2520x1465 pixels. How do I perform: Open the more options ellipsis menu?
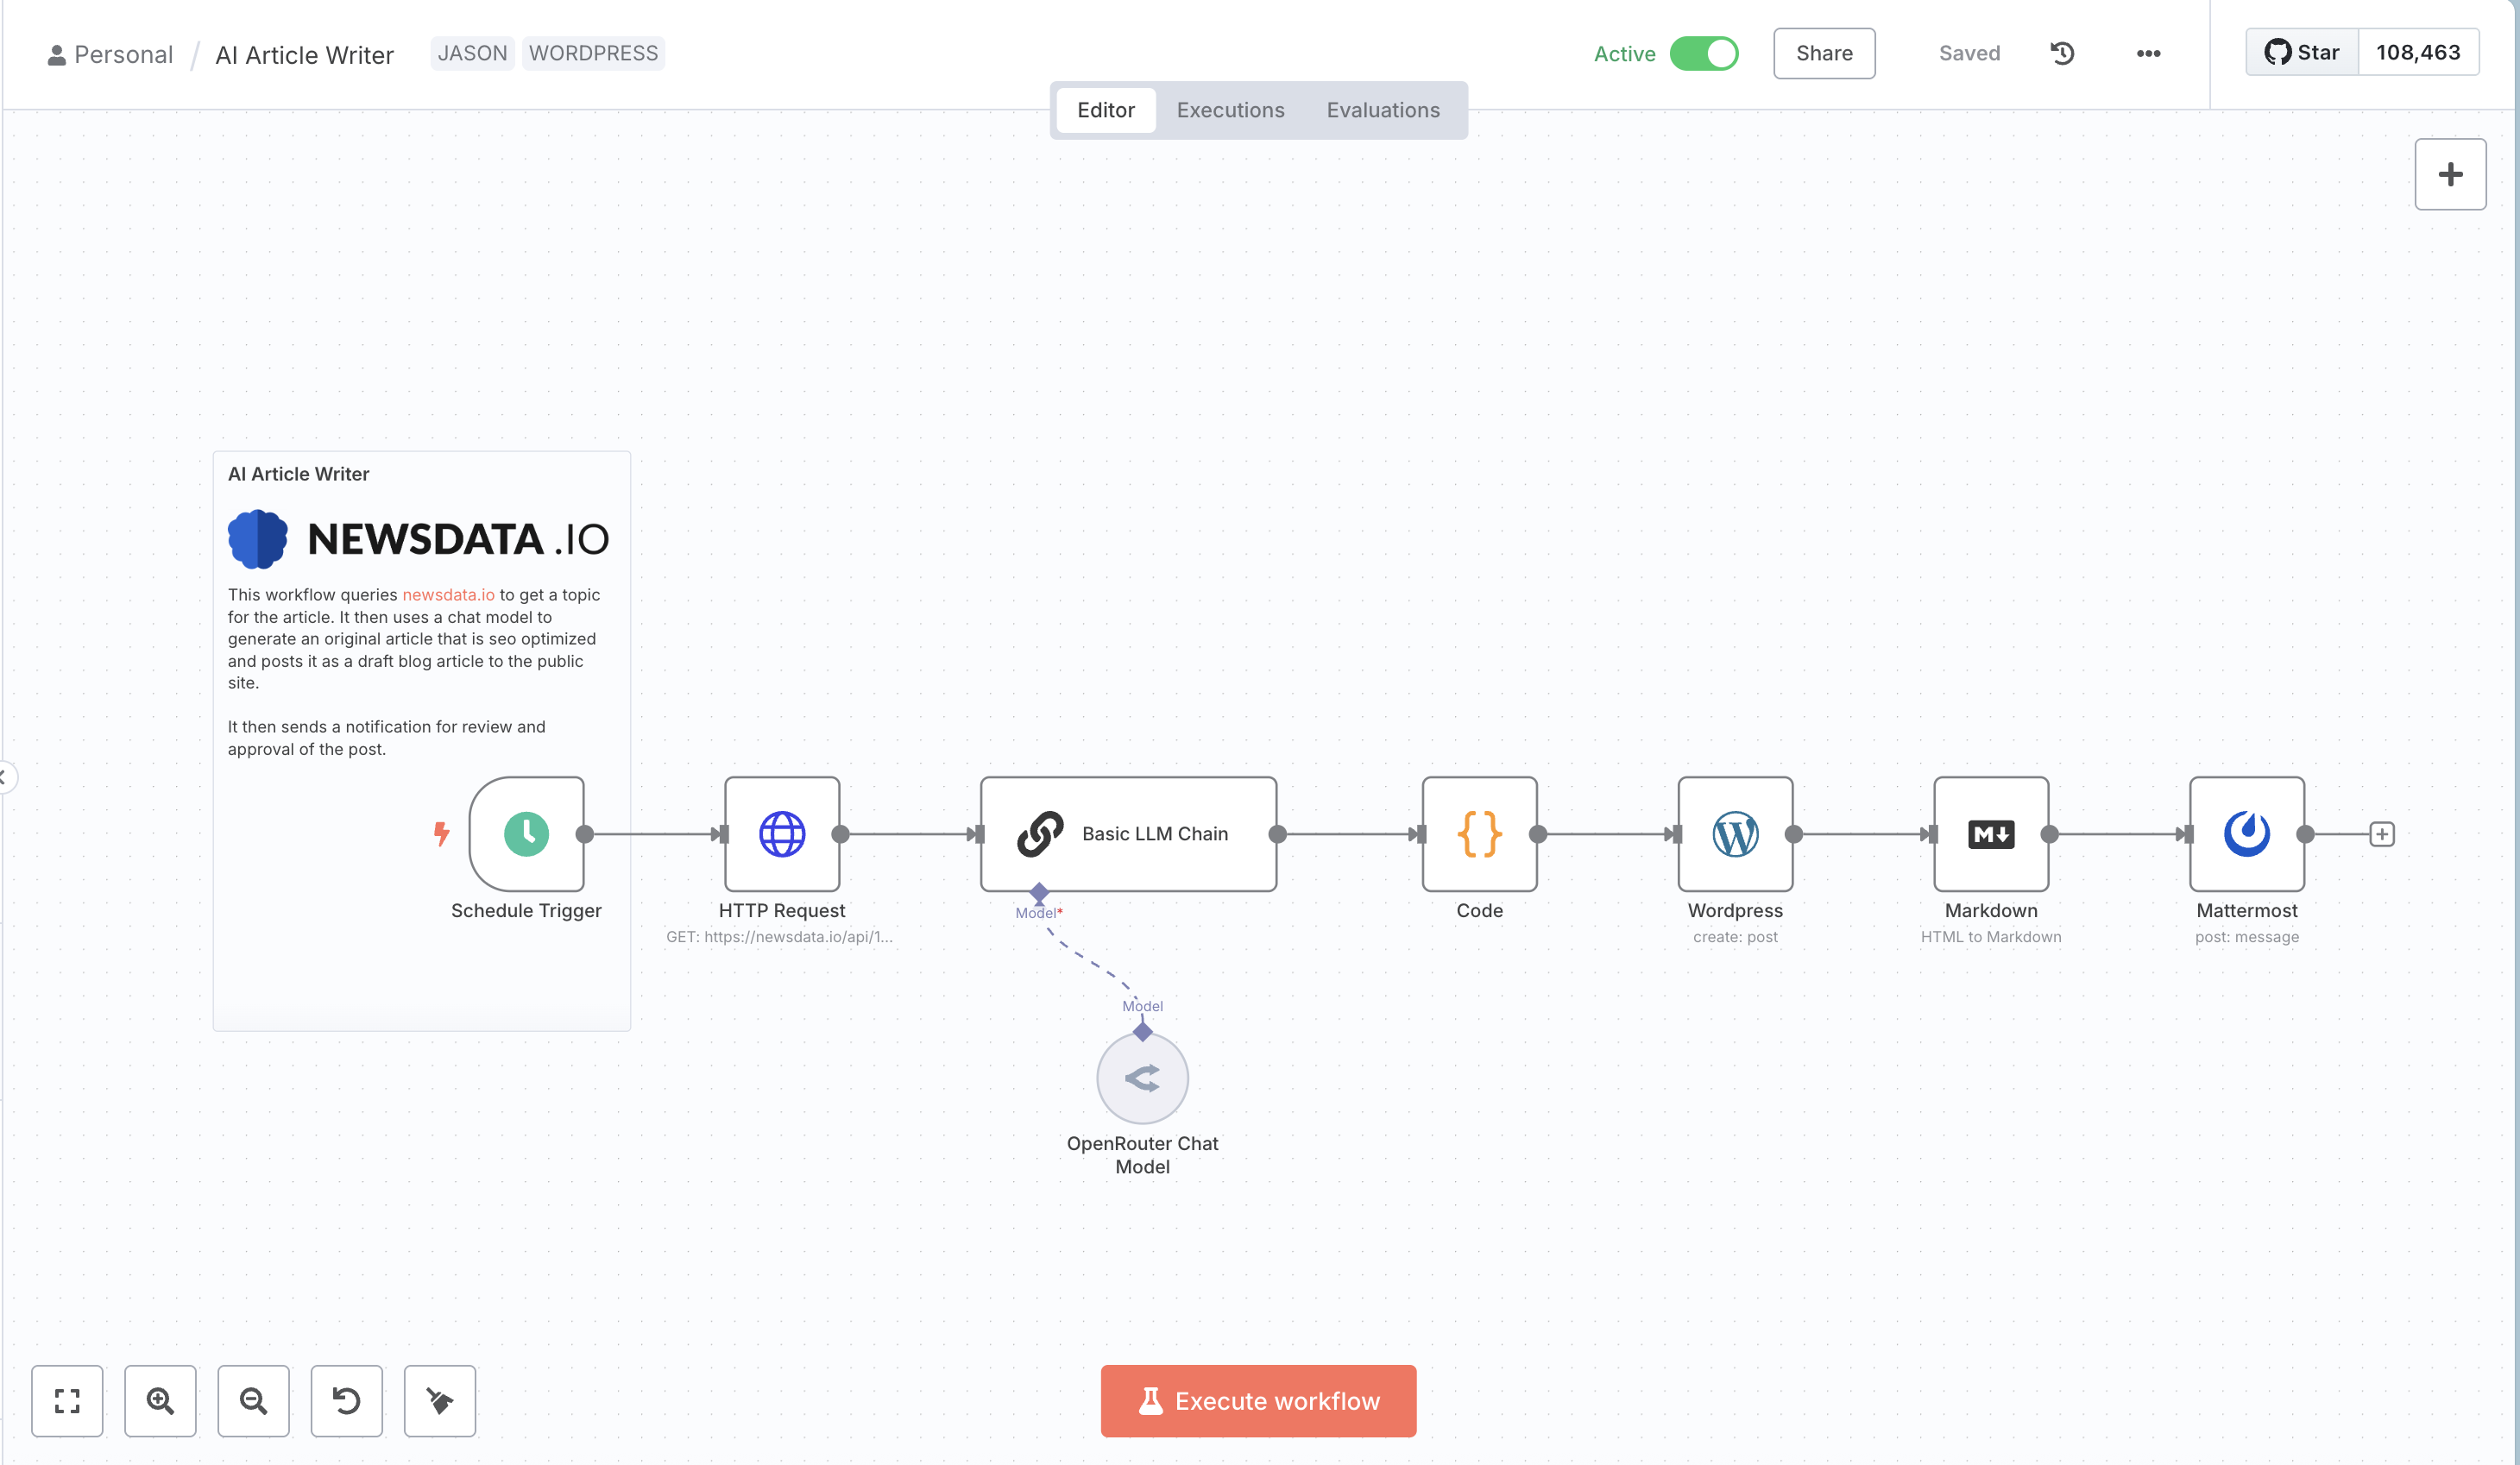point(2146,53)
